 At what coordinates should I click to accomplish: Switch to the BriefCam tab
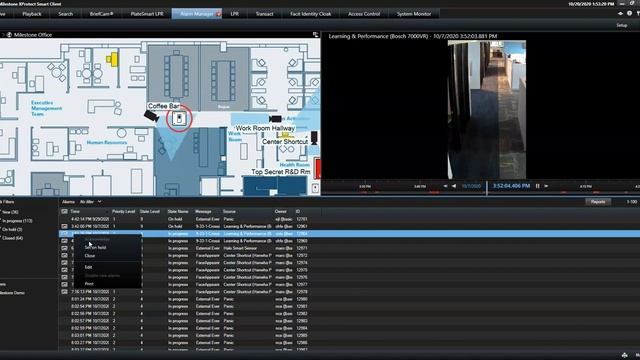(x=102, y=14)
